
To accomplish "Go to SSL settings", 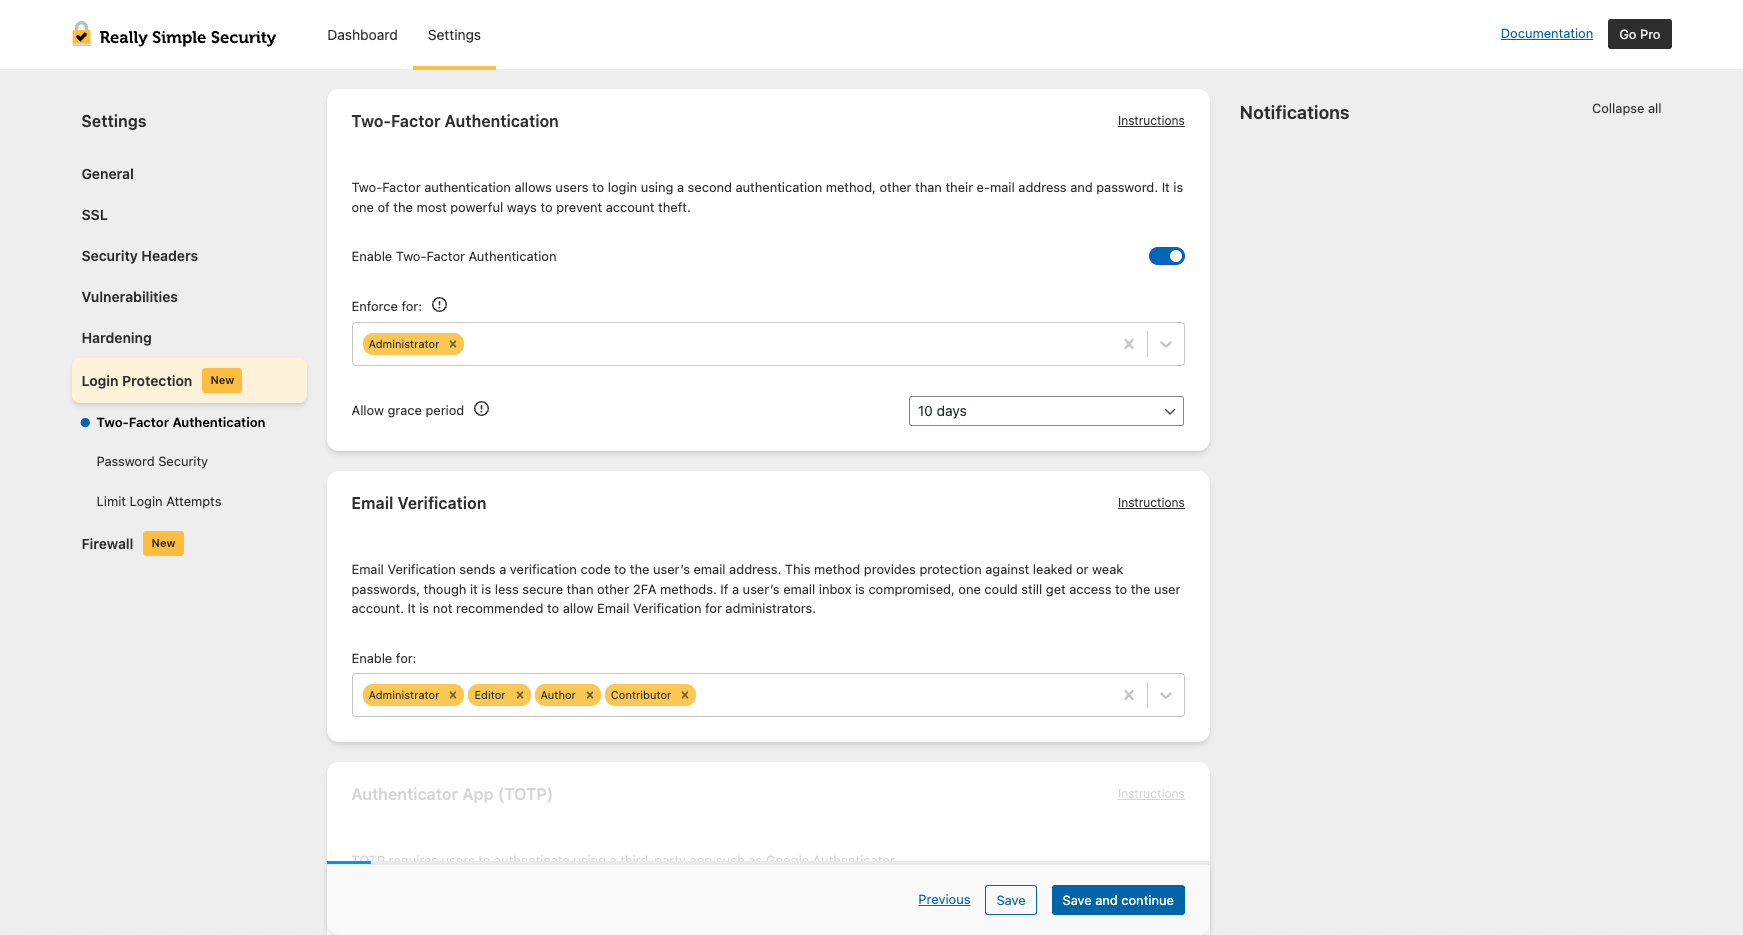I will tap(95, 215).
